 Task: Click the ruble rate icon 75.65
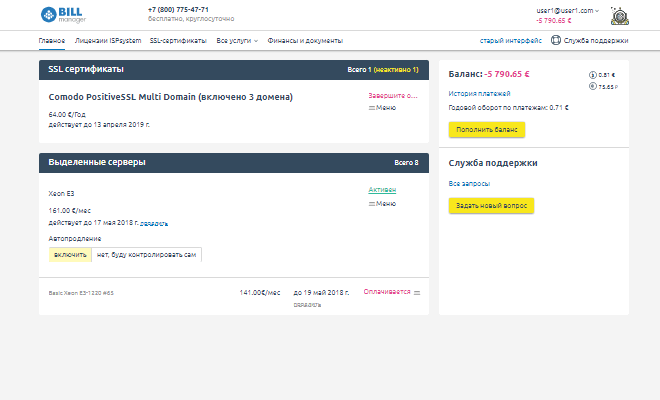pyautogui.click(x=593, y=86)
